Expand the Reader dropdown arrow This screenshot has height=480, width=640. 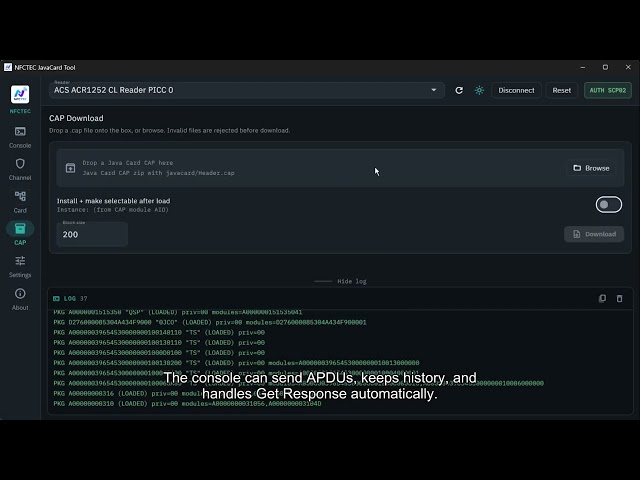pos(433,90)
